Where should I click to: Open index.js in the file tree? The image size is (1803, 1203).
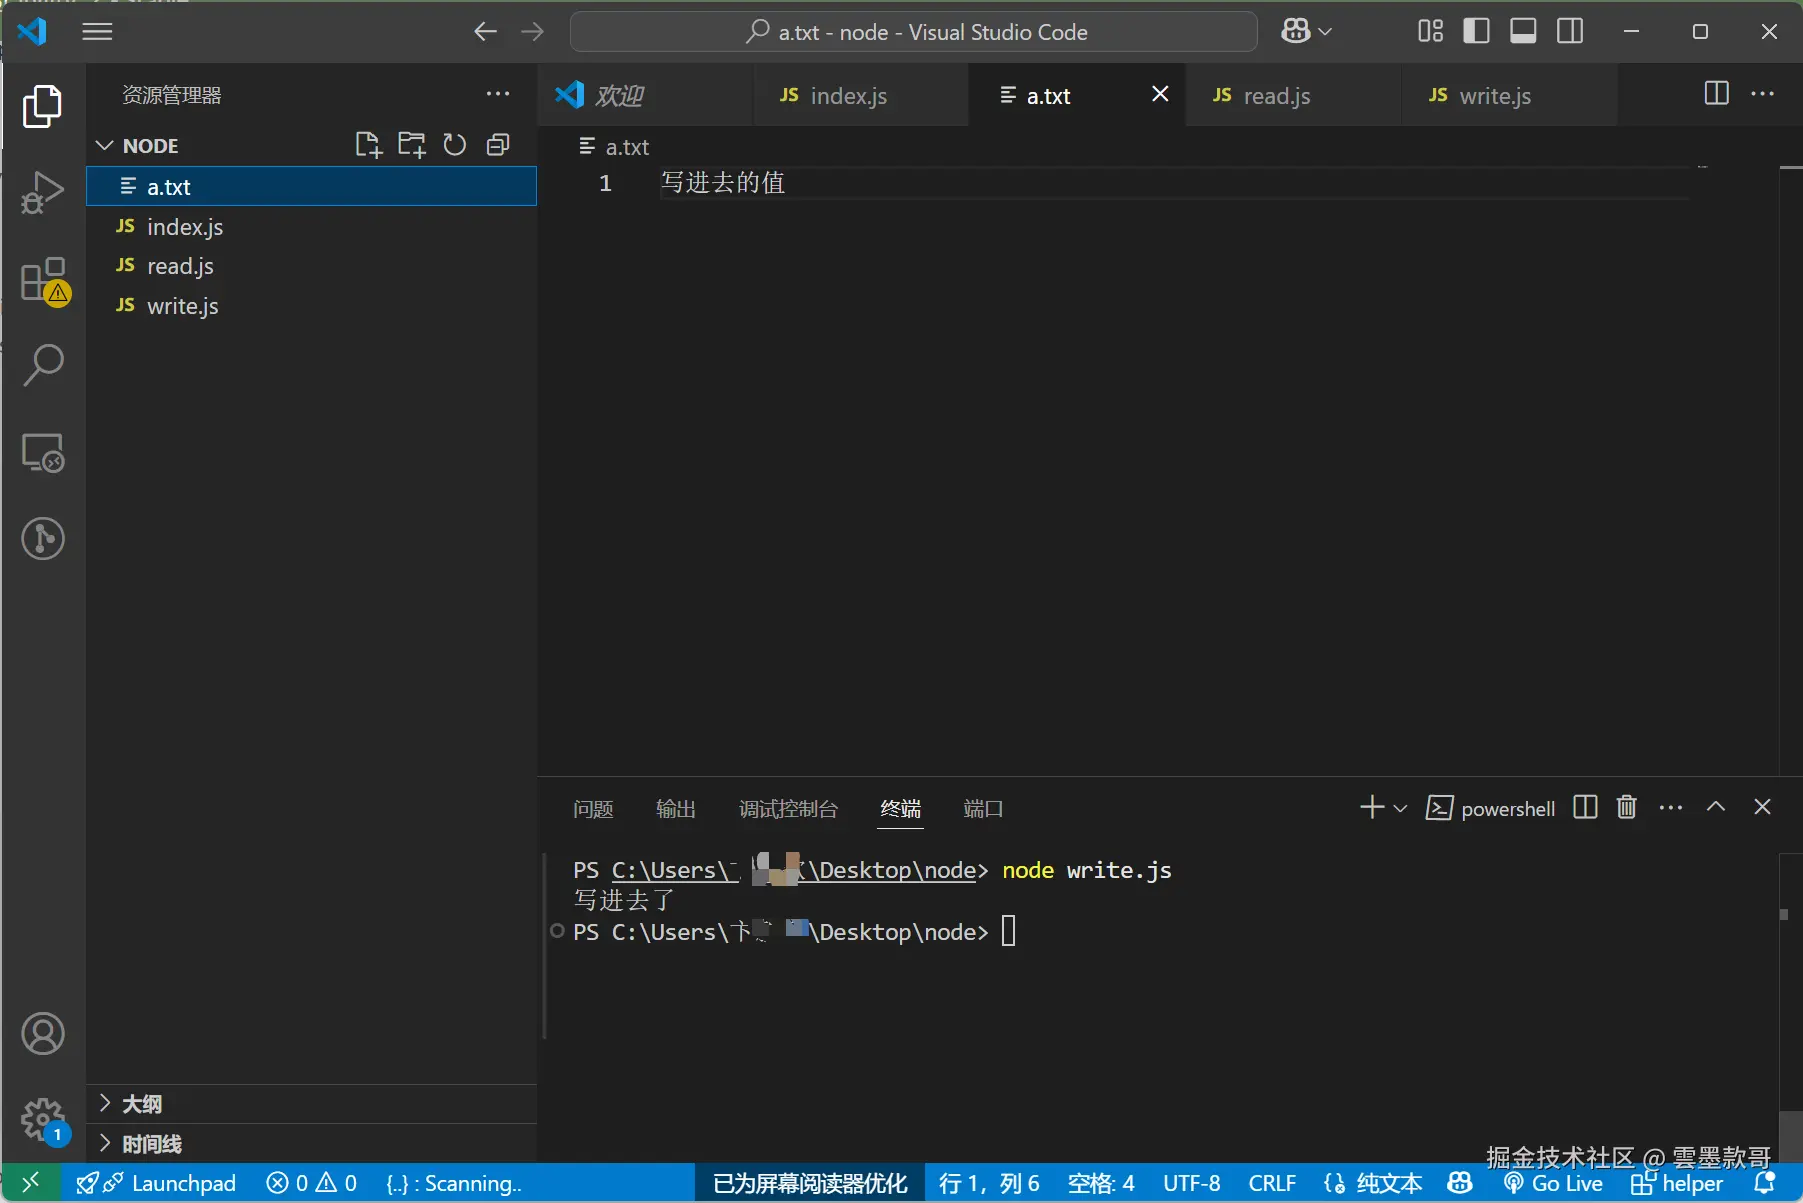pyautogui.click(x=312, y=227)
